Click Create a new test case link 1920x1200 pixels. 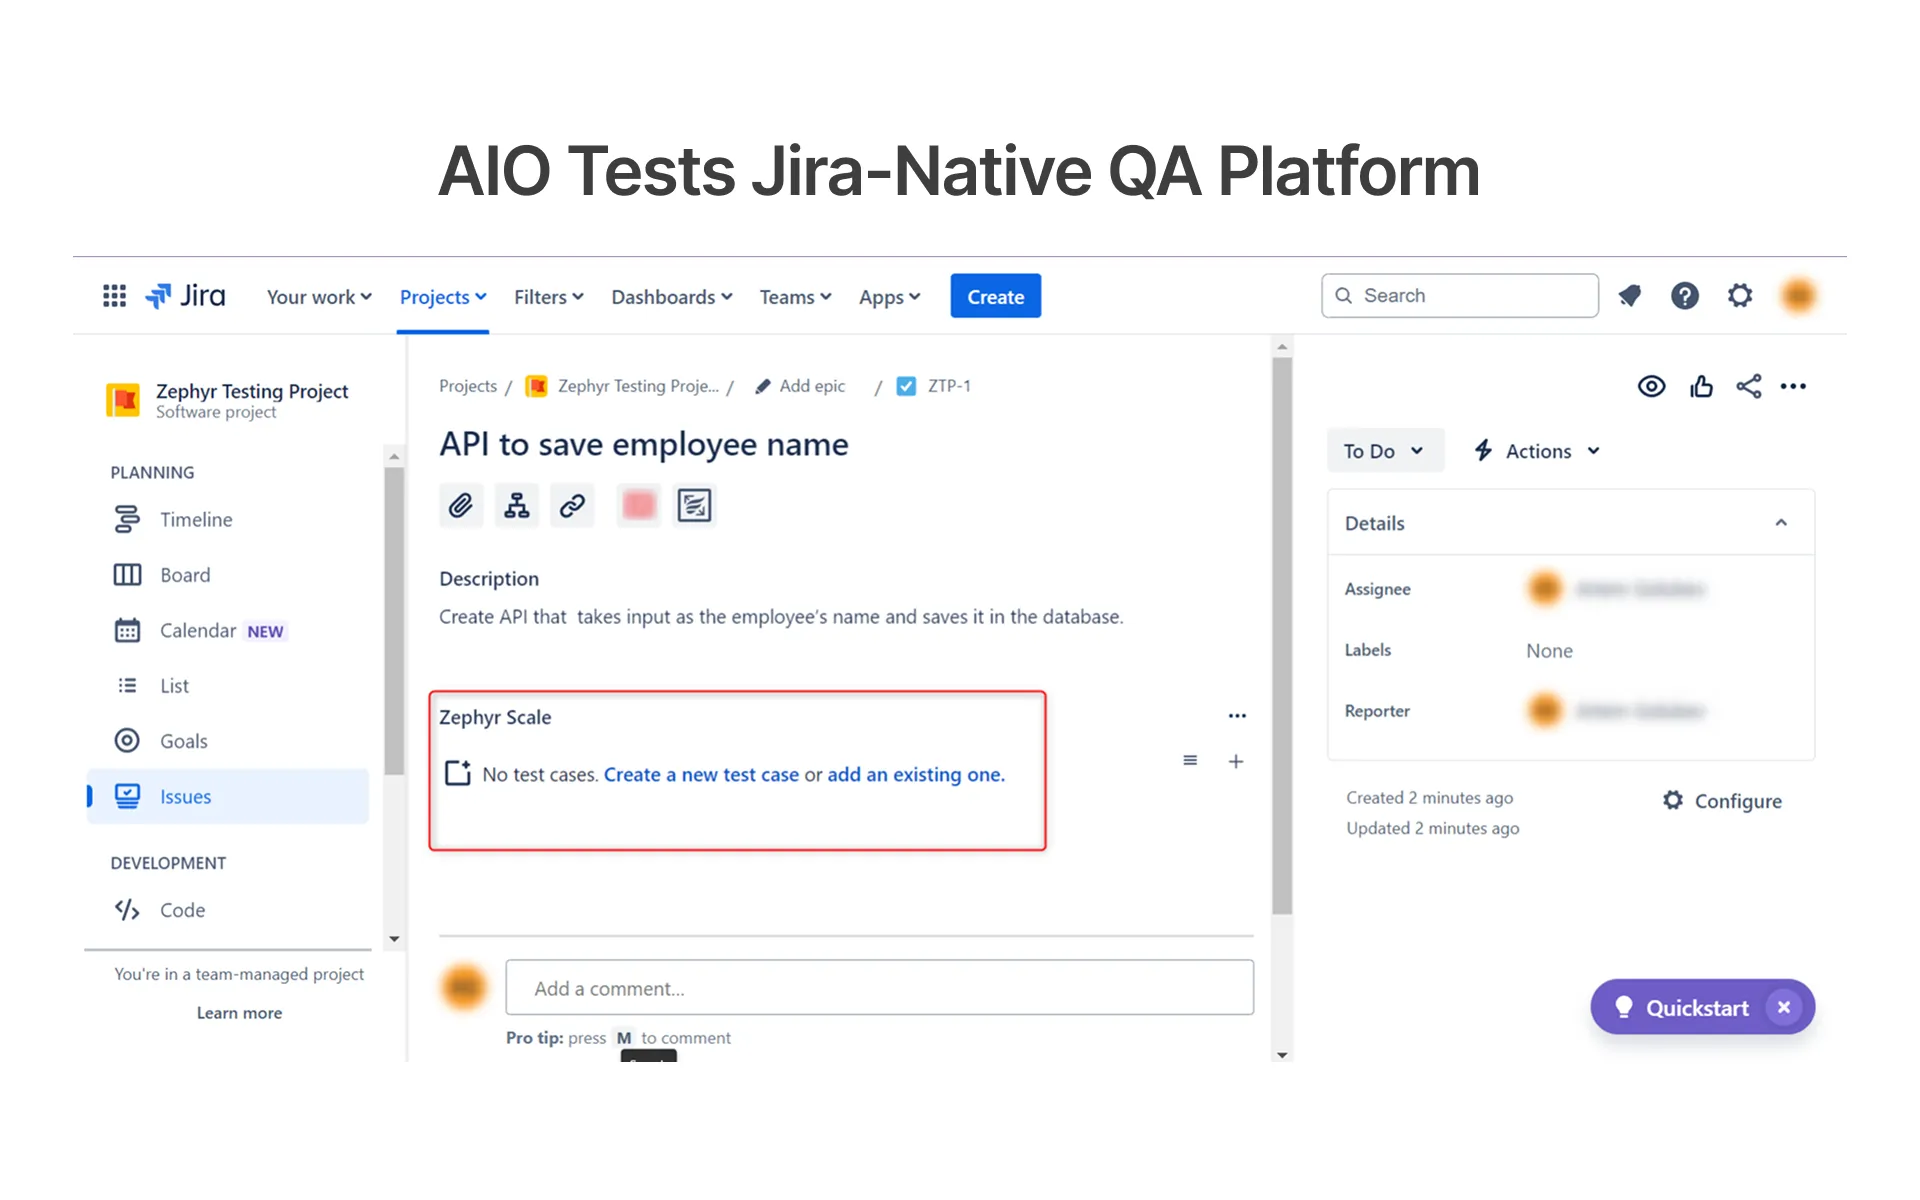coord(701,775)
